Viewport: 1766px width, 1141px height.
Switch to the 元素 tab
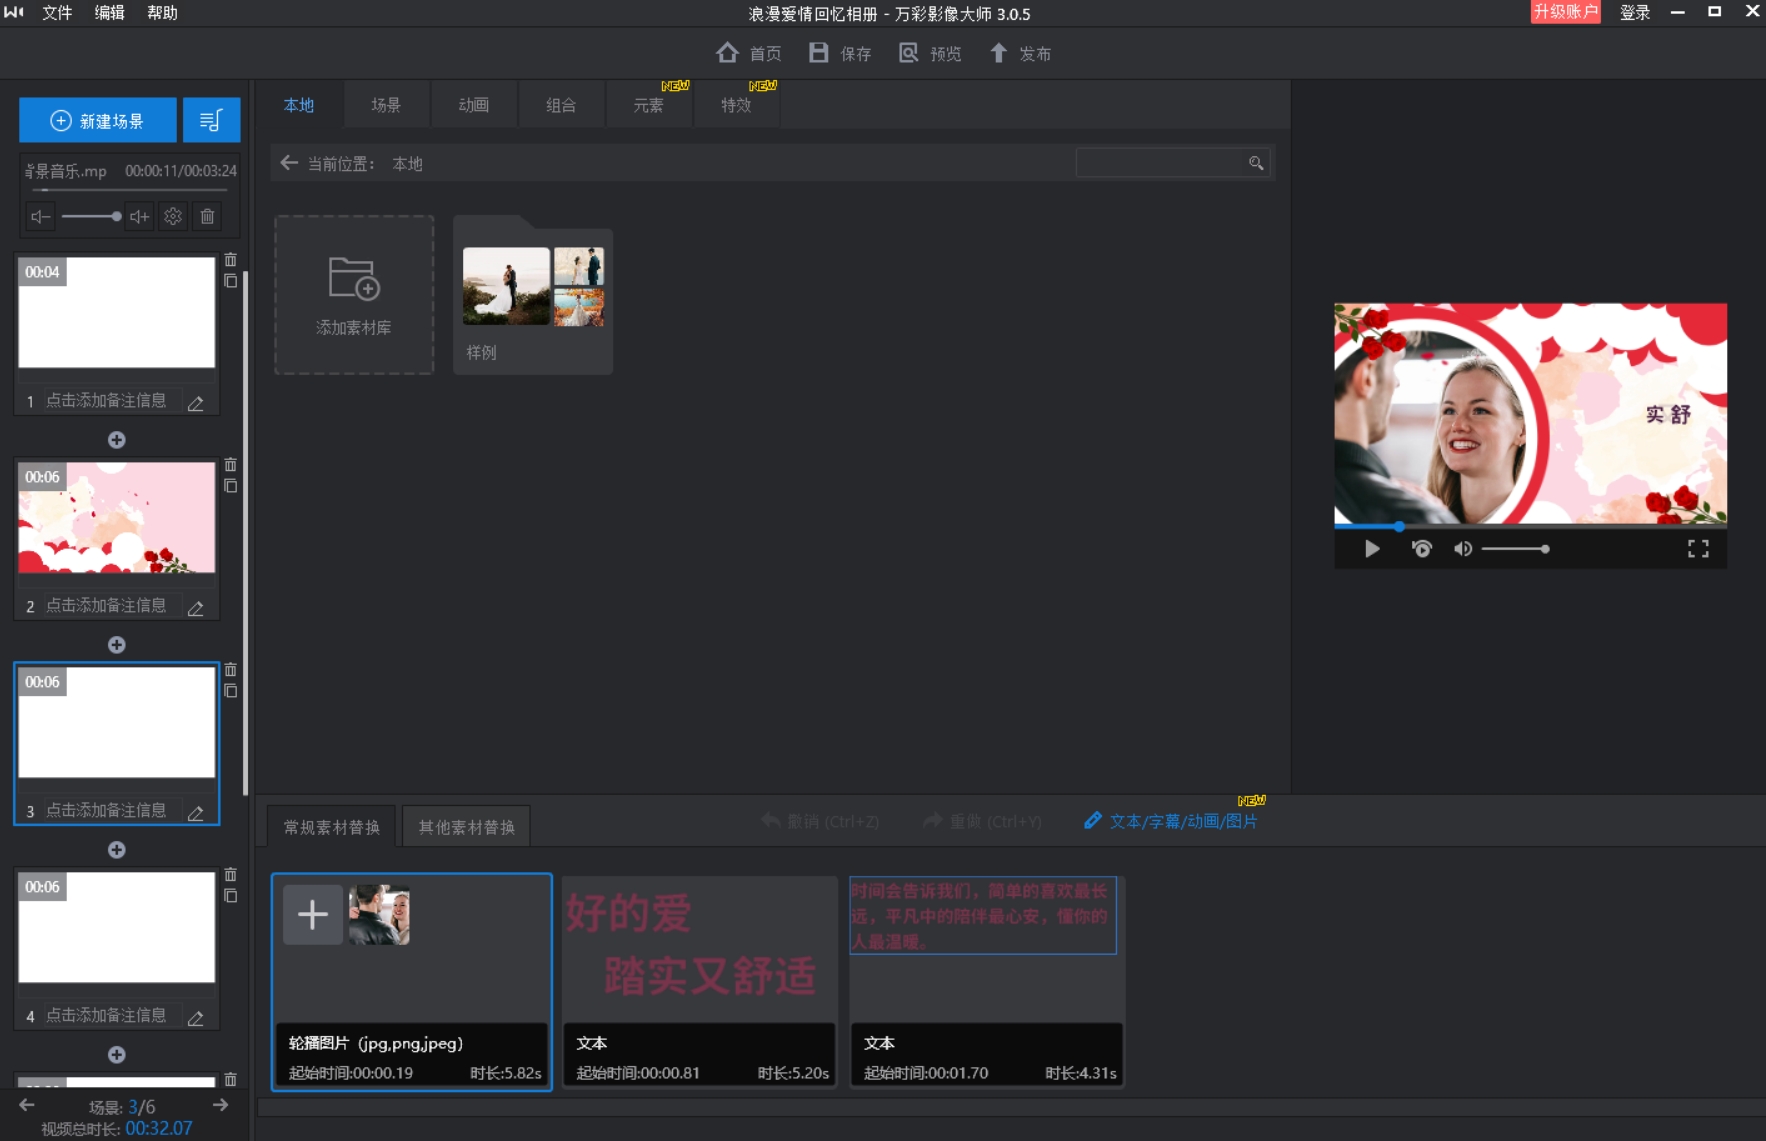pos(648,105)
